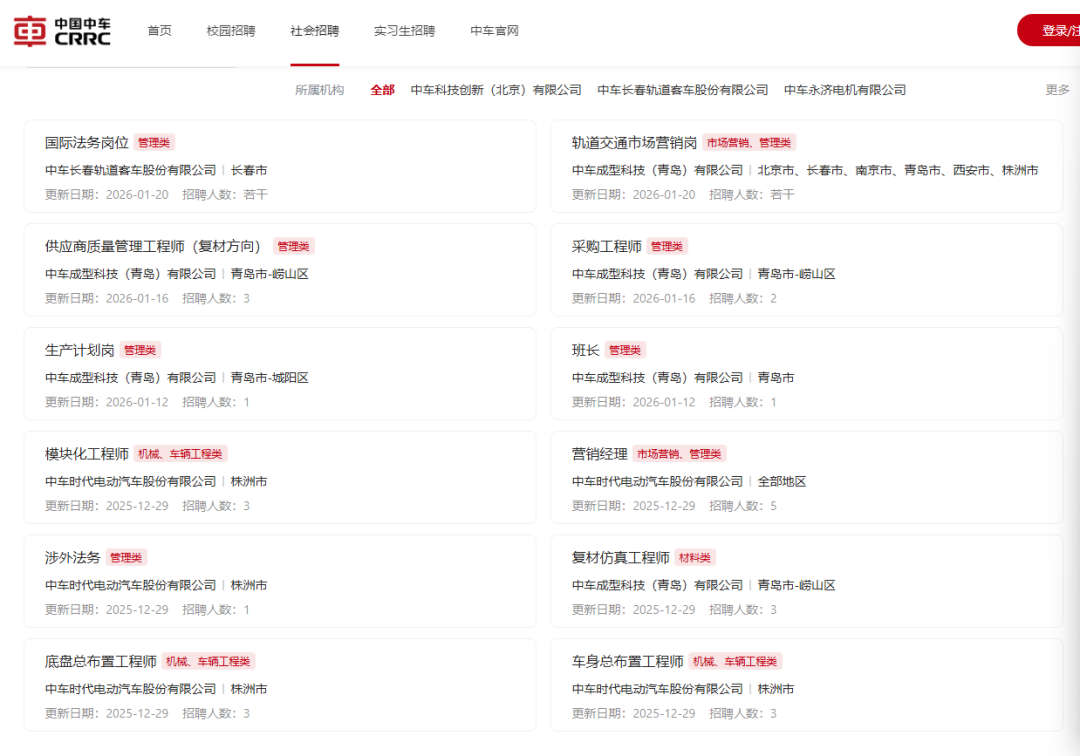Click 机械、车辆工程类 tag on 模块化工程师

click(180, 454)
